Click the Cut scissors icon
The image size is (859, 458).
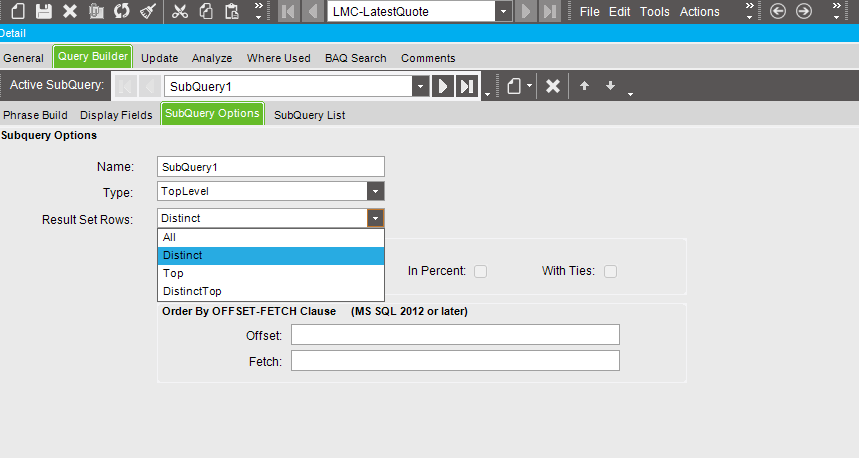180,11
